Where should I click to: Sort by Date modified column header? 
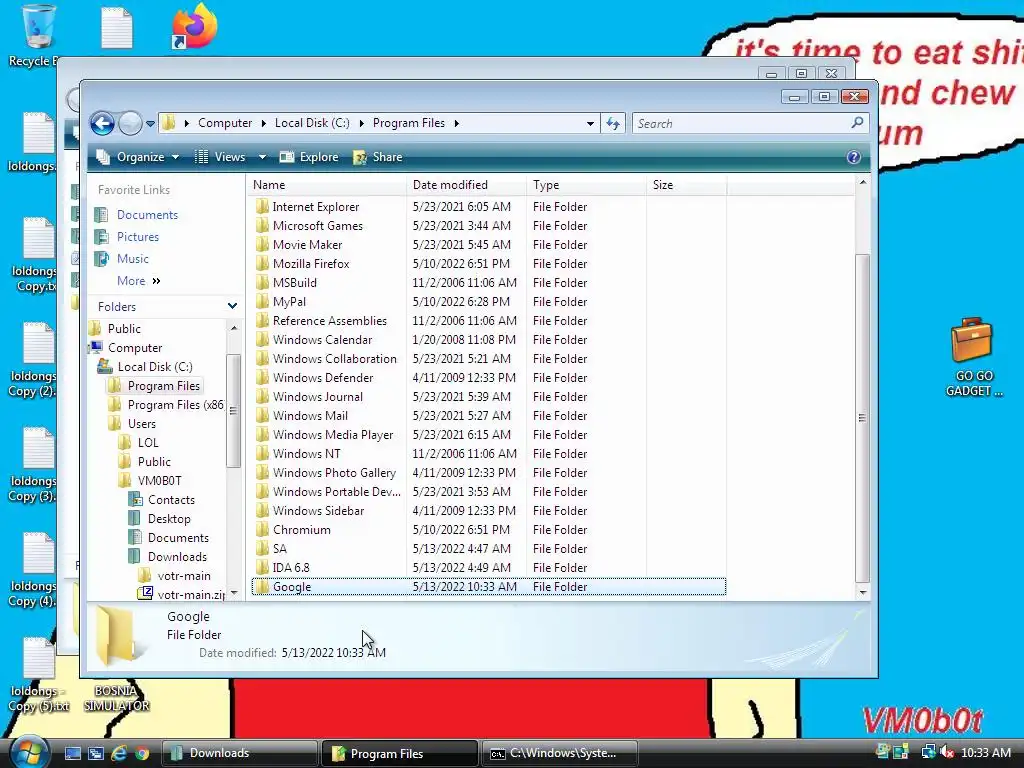[466, 185]
